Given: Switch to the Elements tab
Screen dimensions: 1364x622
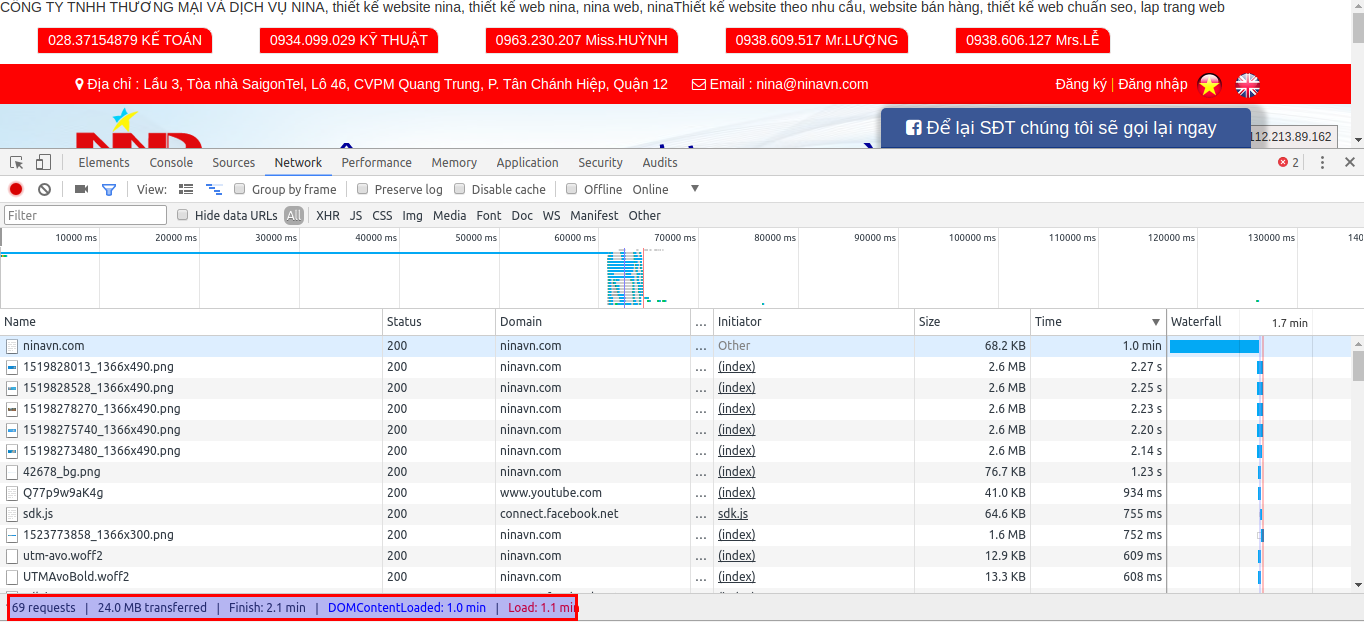Looking at the screenshot, I should pyautogui.click(x=104, y=162).
